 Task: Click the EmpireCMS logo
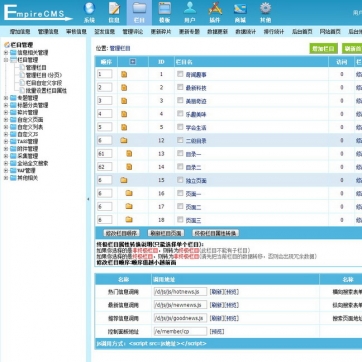(x=37, y=13)
